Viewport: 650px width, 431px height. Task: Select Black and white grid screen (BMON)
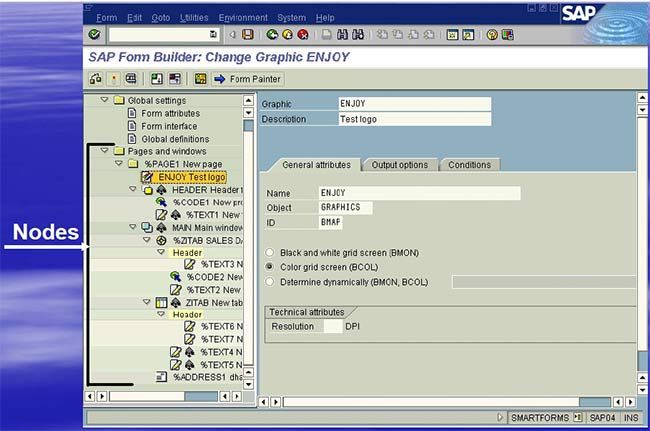(x=270, y=252)
